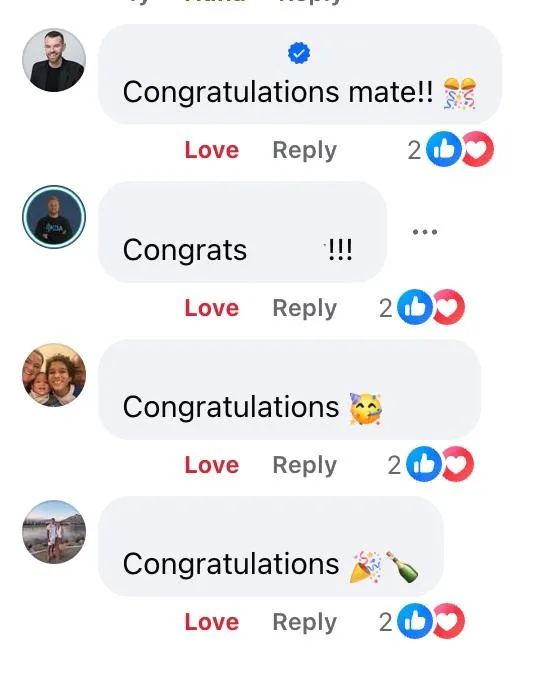
Task: Reply to the 'Congratulations mate!!' comment
Action: click(304, 151)
